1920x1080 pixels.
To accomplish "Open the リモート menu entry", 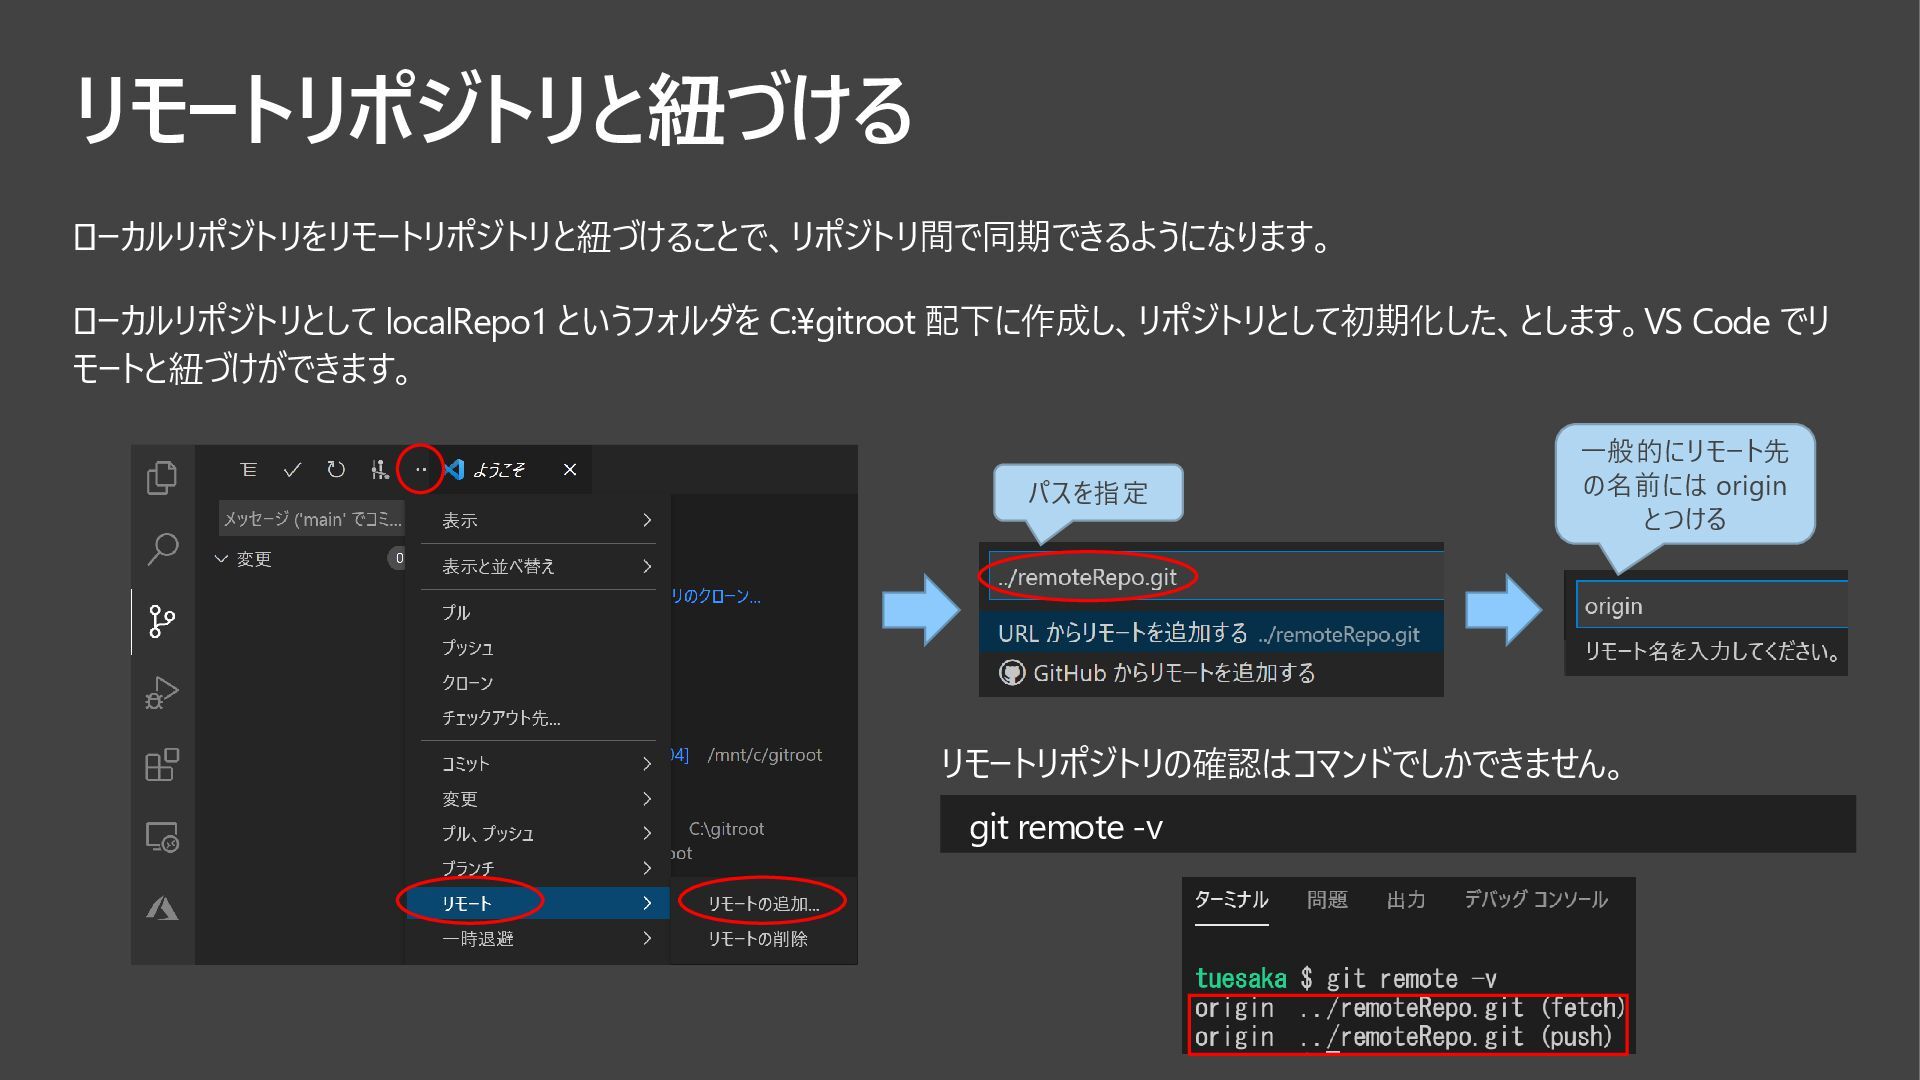I will [540, 903].
